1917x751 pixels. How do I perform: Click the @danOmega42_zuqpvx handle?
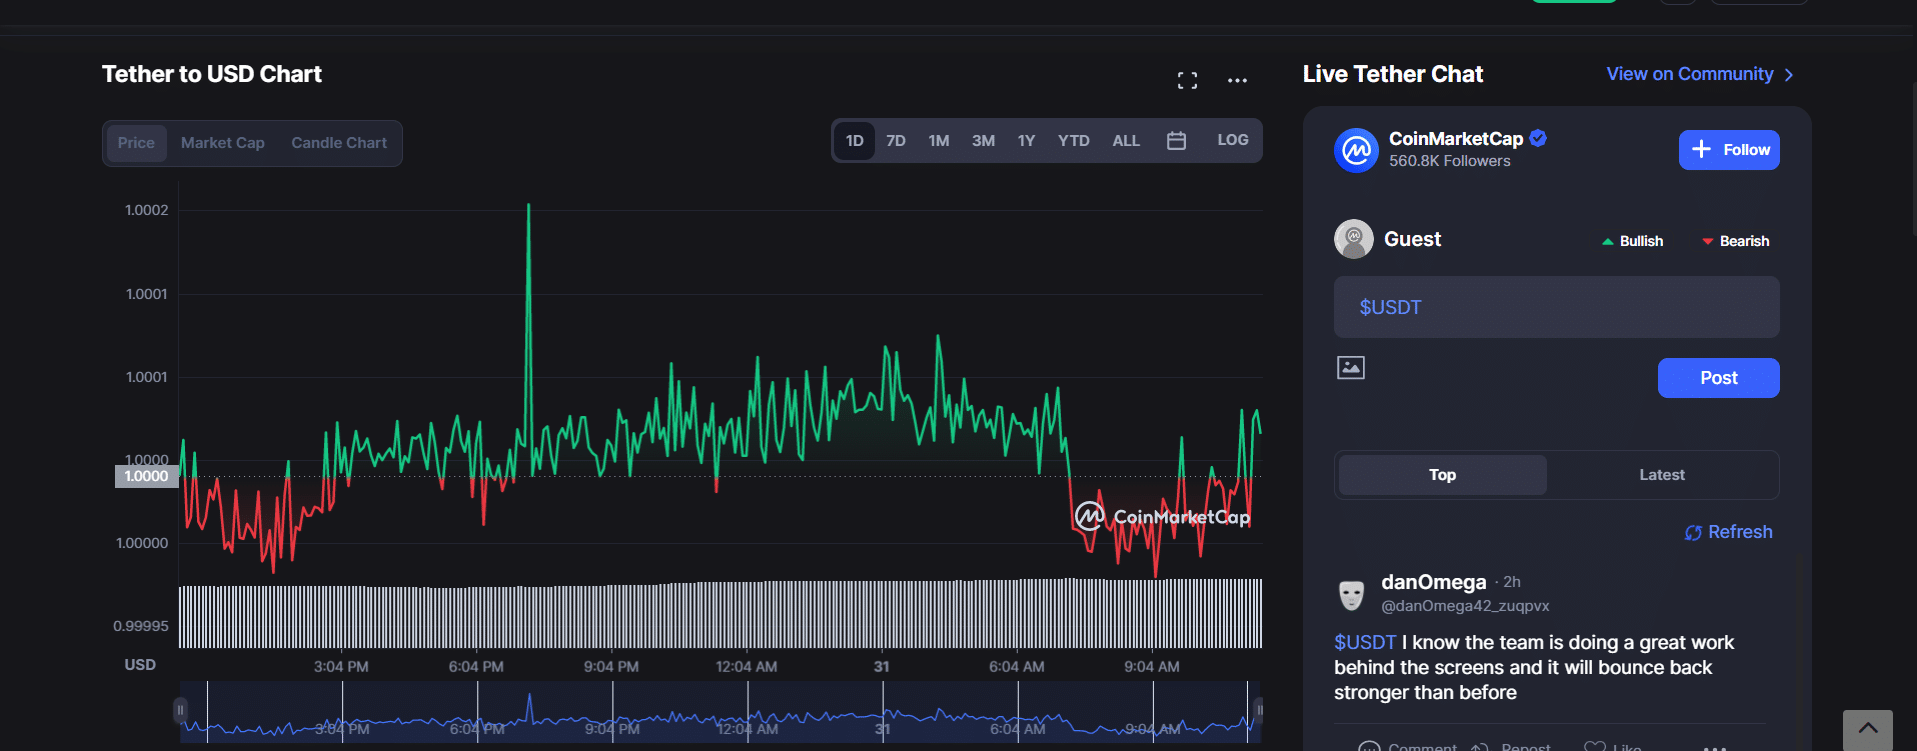[x=1465, y=606]
